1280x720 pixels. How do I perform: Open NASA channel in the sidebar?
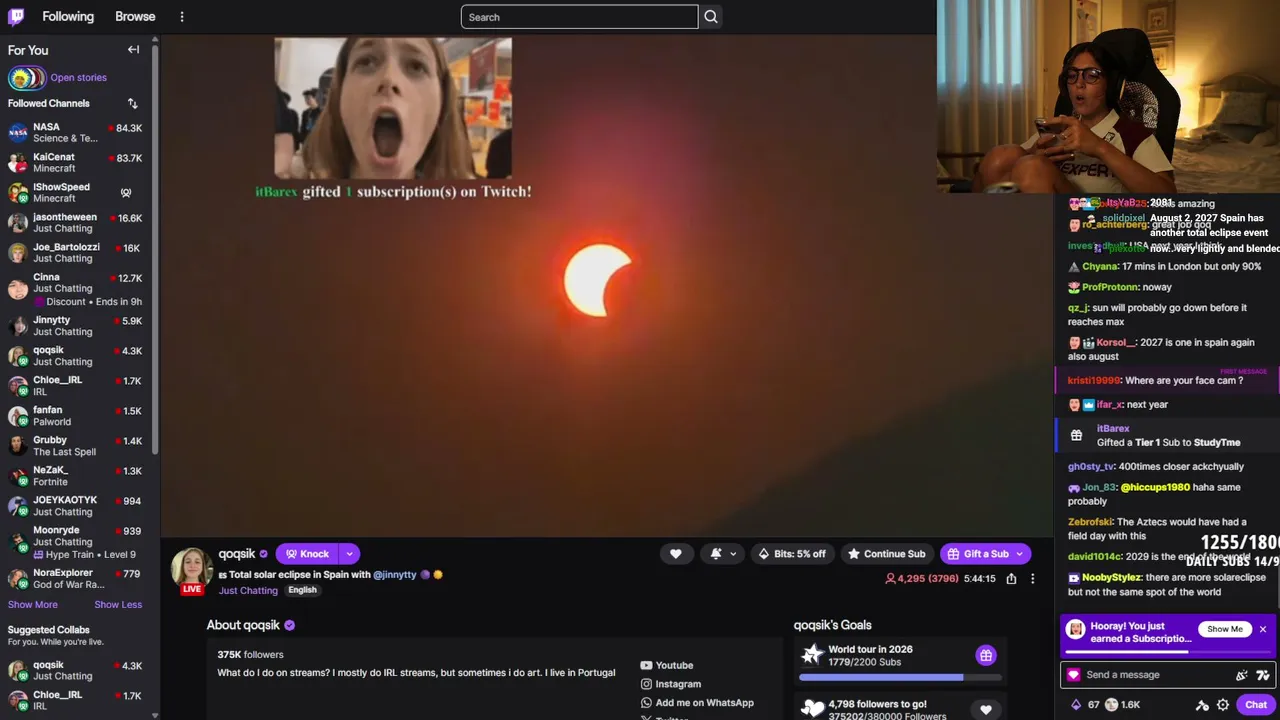pyautogui.click(x=75, y=132)
